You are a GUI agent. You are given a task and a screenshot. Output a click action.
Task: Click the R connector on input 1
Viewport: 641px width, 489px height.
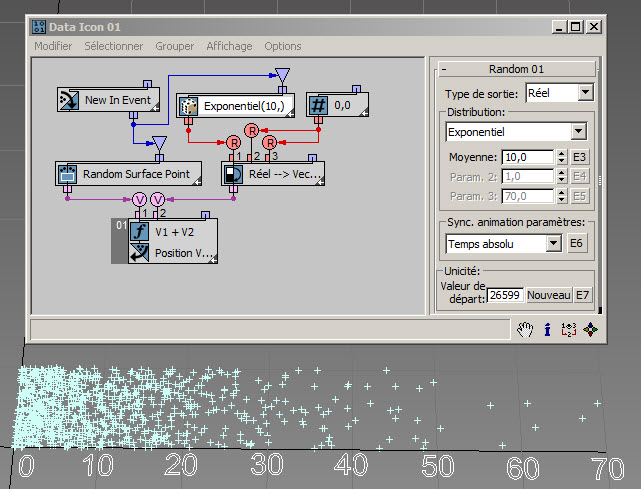233,143
